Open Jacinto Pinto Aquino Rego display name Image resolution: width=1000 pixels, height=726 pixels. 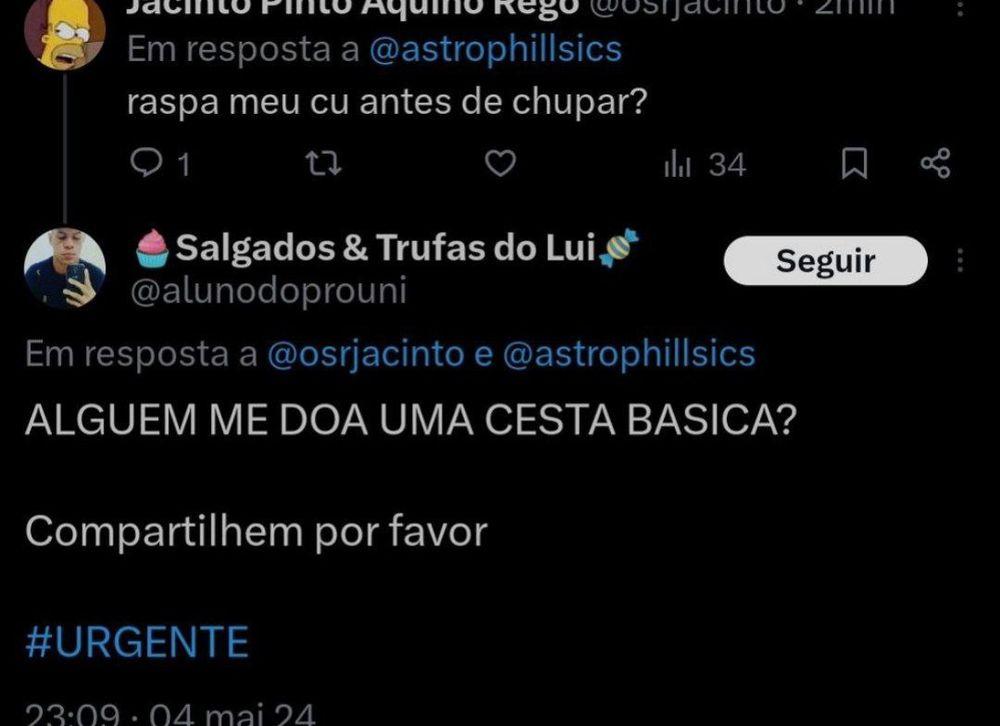point(352,6)
